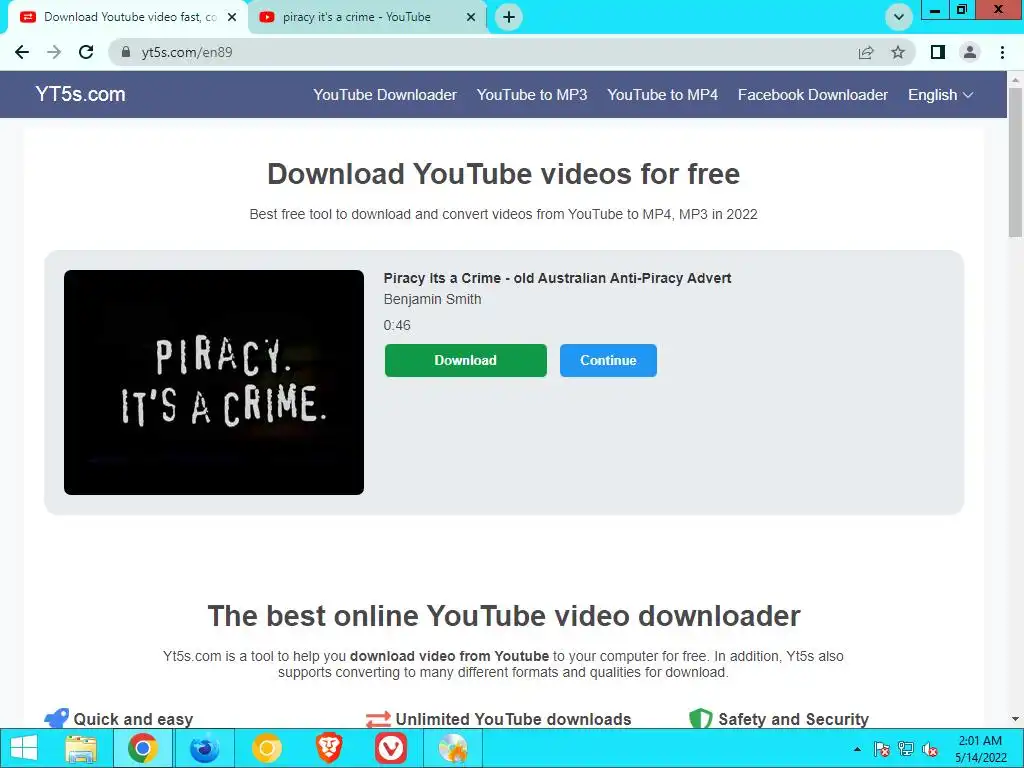The width and height of the screenshot is (1024, 768).
Task: Click the author name Benjamin Smith
Action: (432, 299)
